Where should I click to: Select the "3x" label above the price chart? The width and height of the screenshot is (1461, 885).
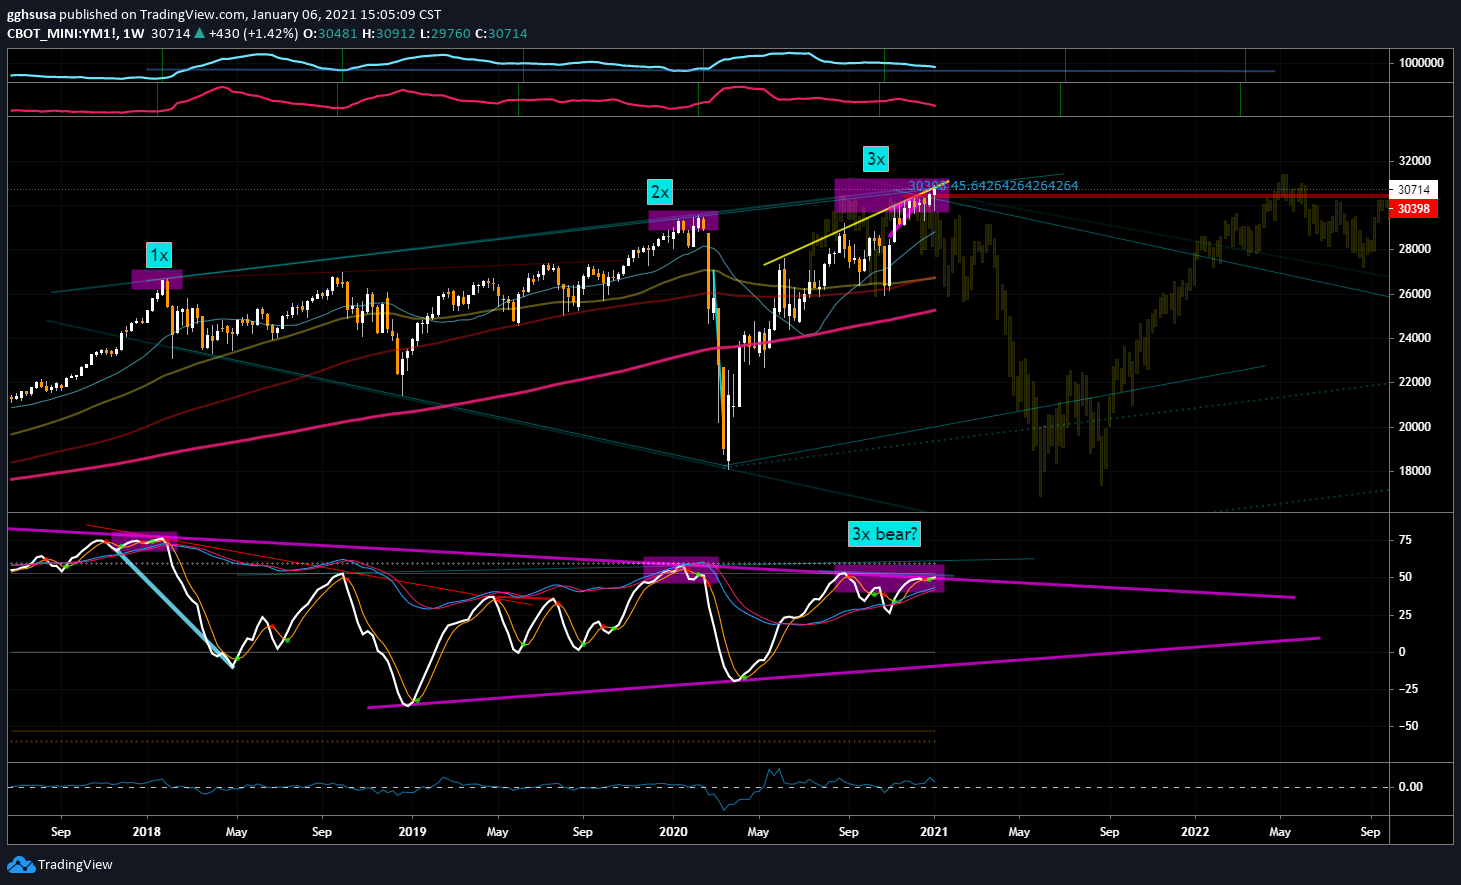tap(876, 159)
